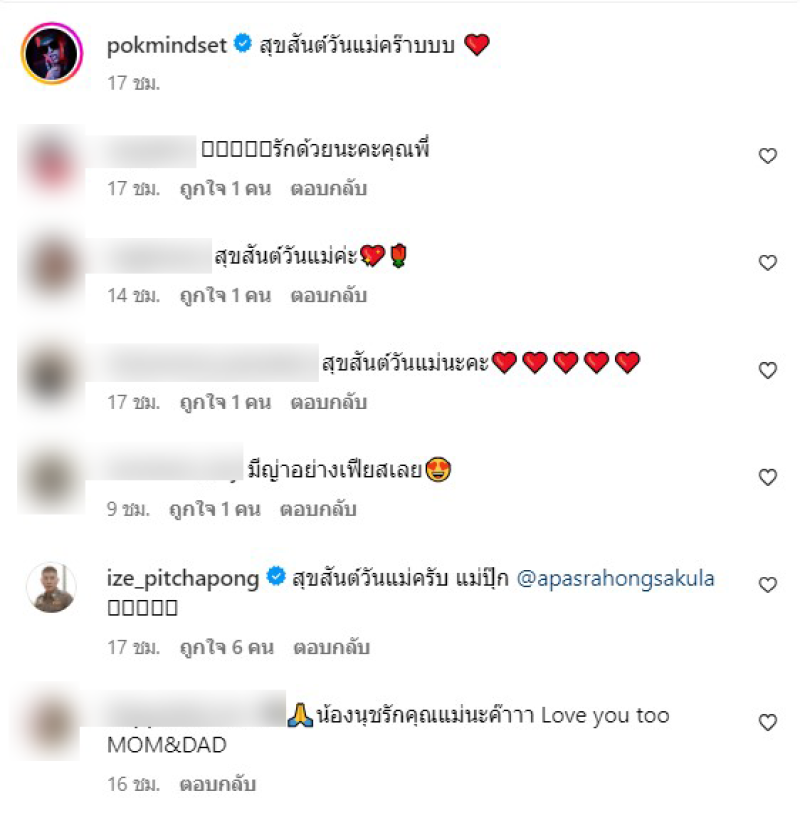The height and width of the screenshot is (818, 800).
Task: Open the pokmindset username link
Action: (166, 45)
